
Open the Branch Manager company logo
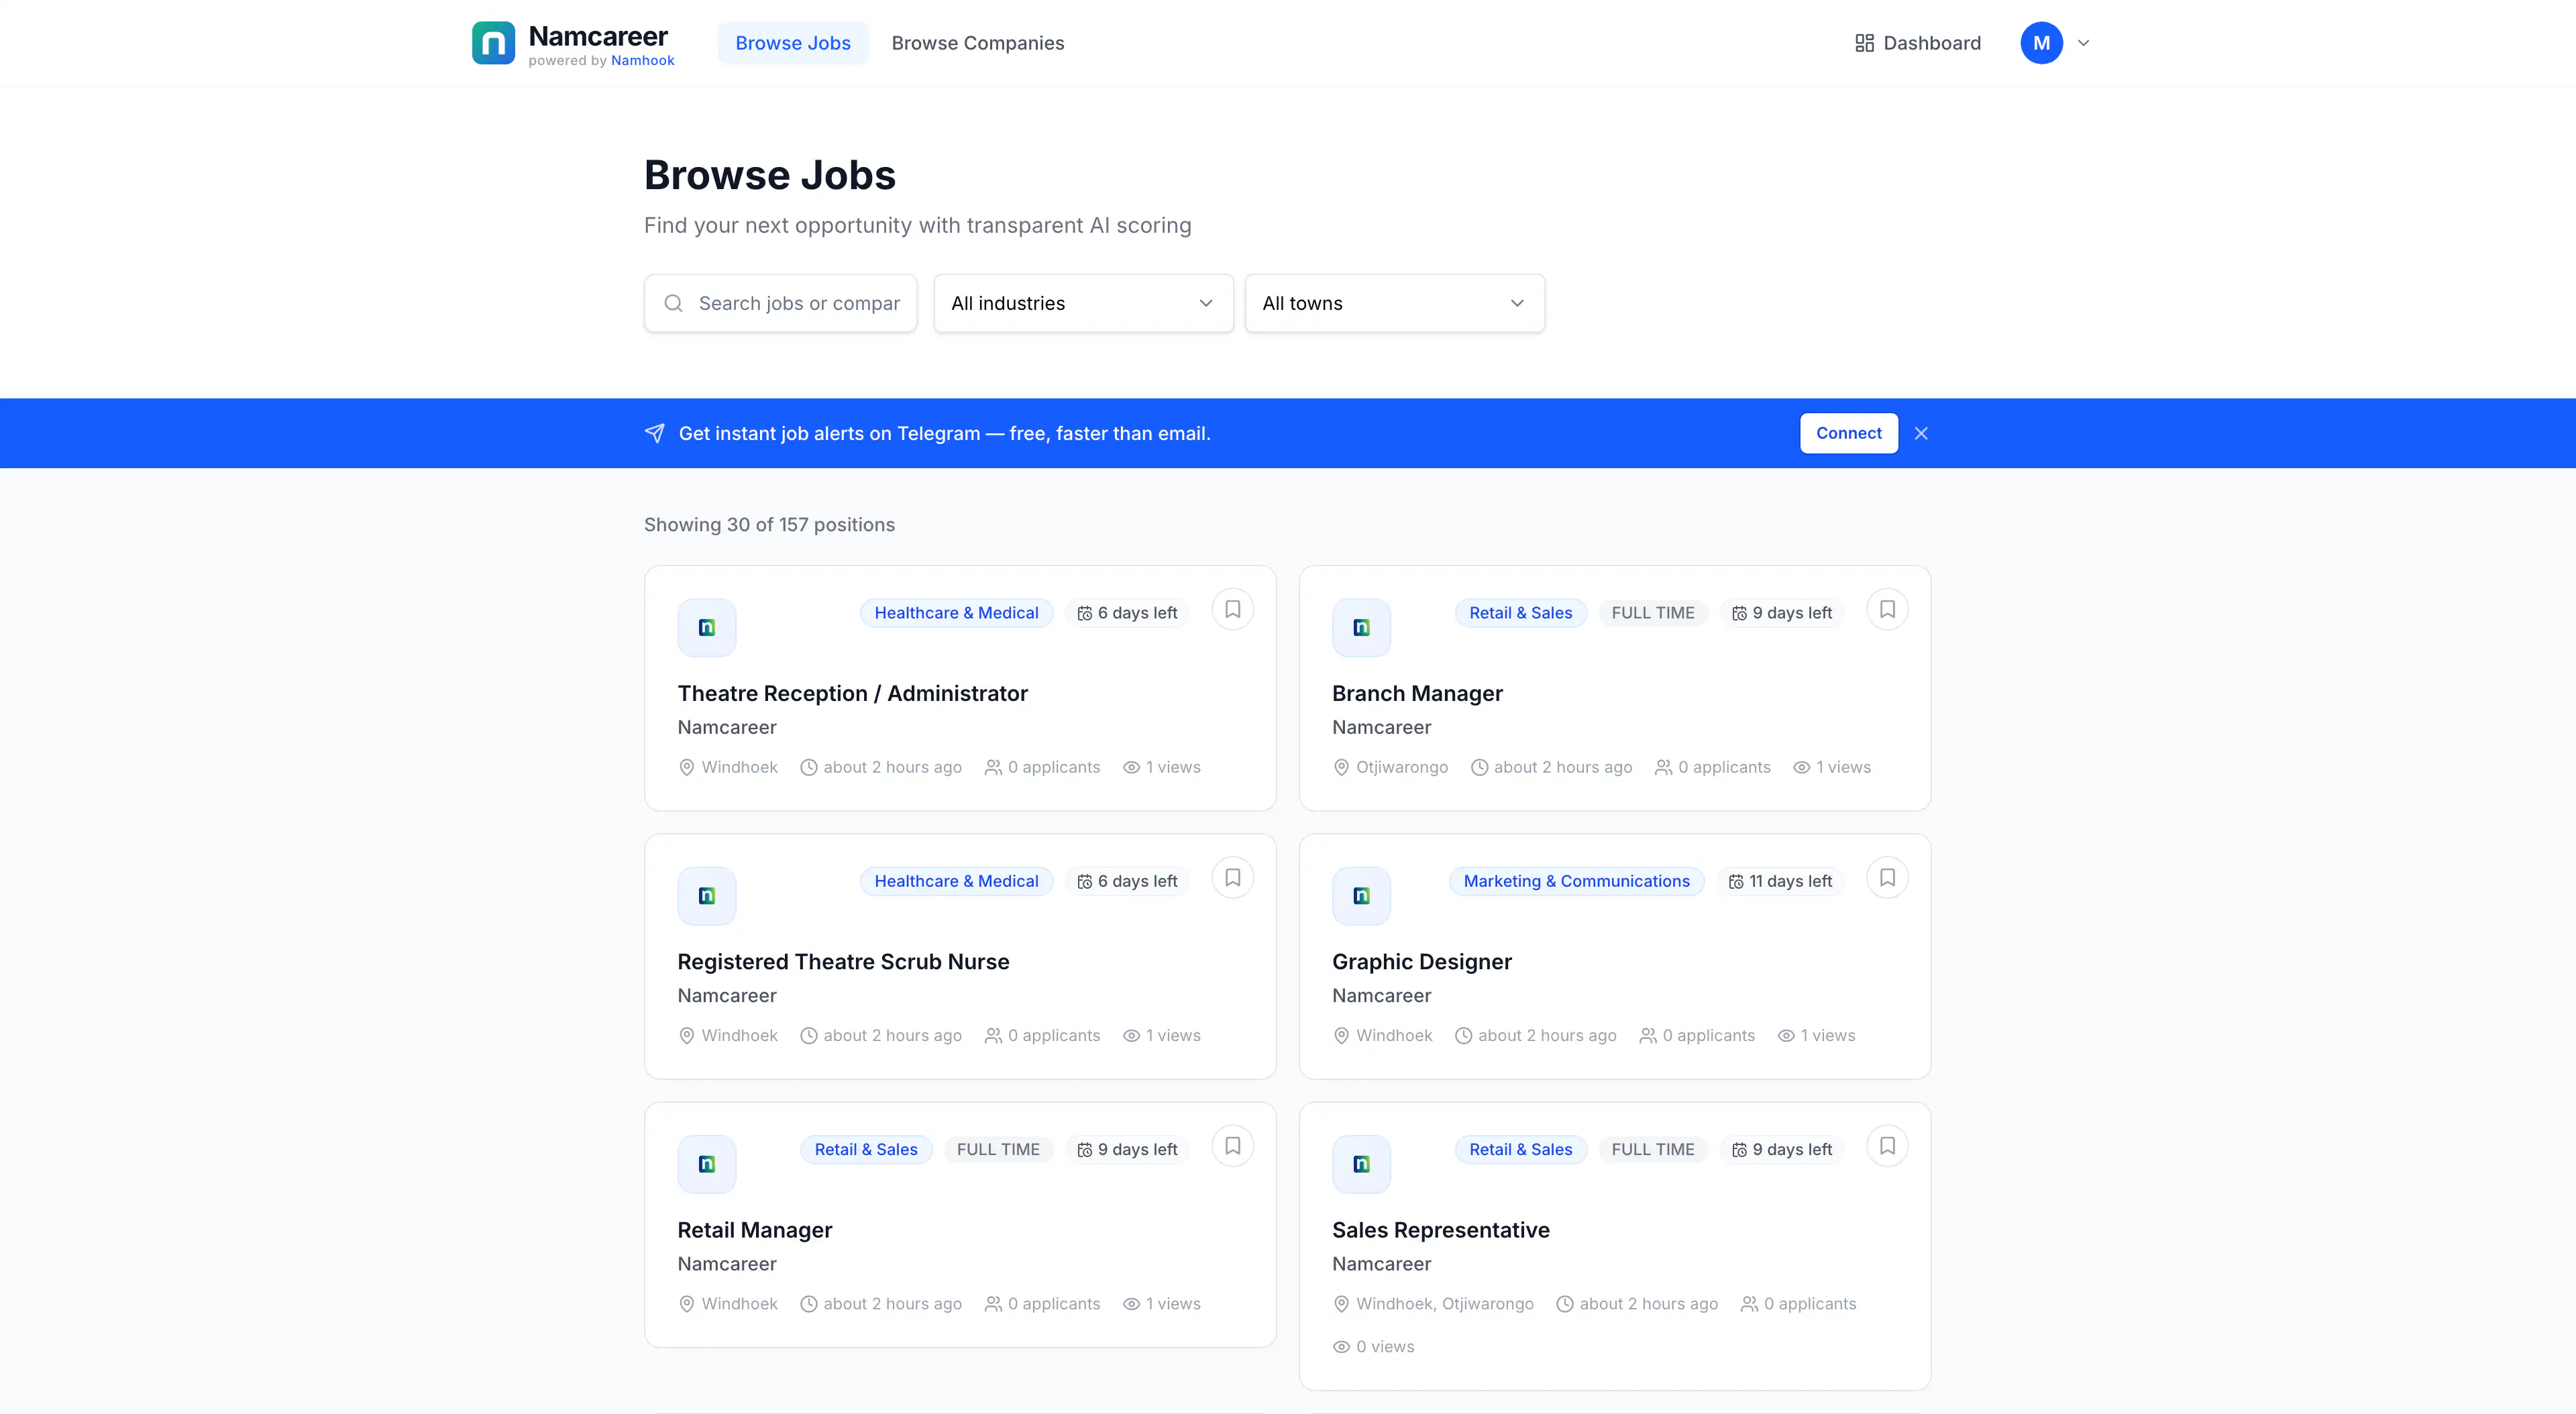coord(1360,627)
